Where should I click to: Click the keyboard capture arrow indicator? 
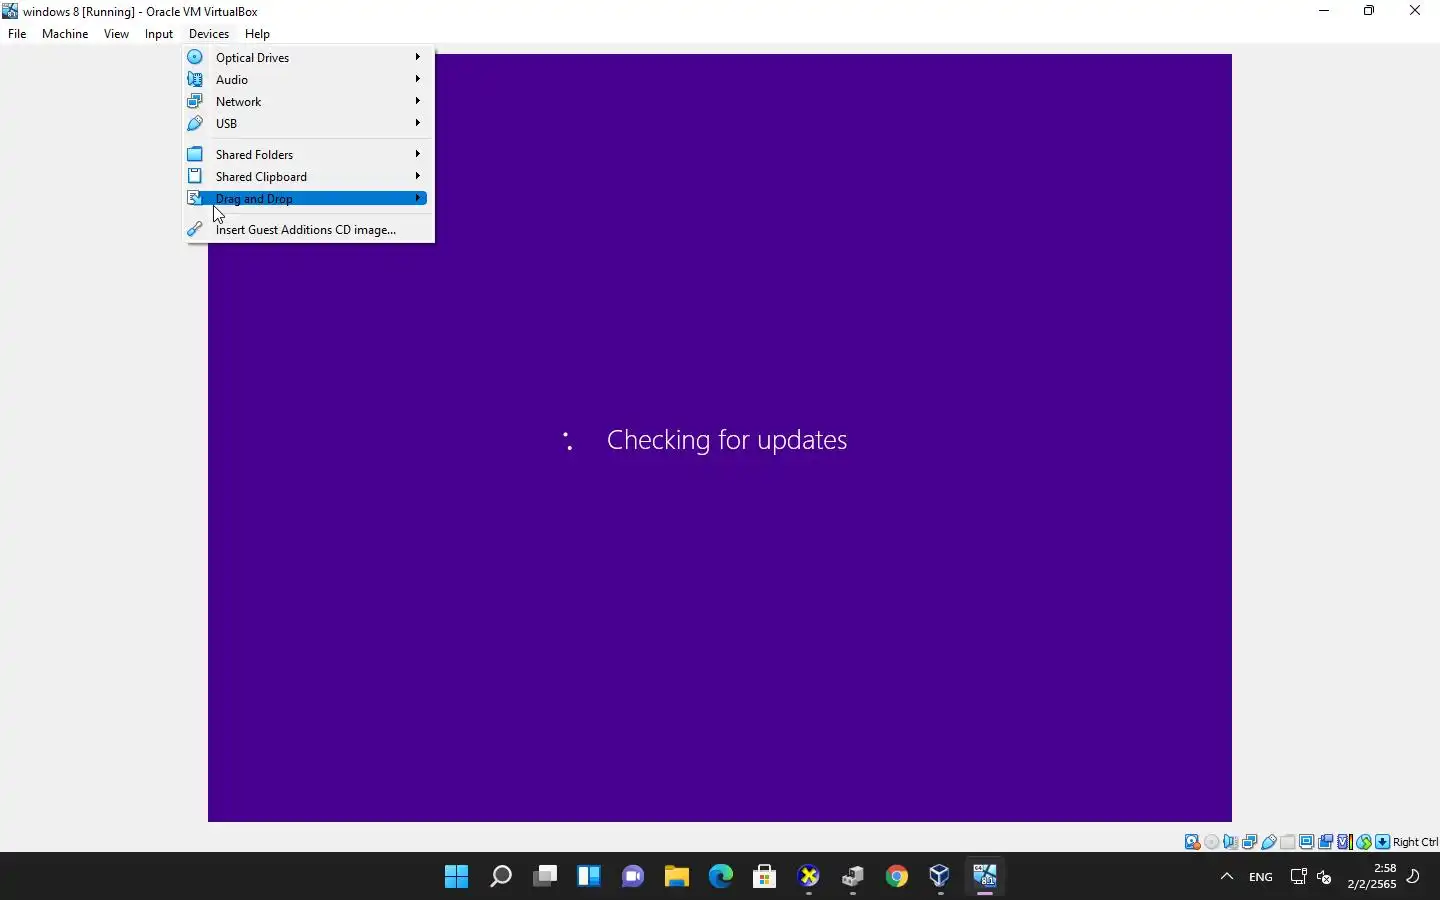(x=1383, y=842)
